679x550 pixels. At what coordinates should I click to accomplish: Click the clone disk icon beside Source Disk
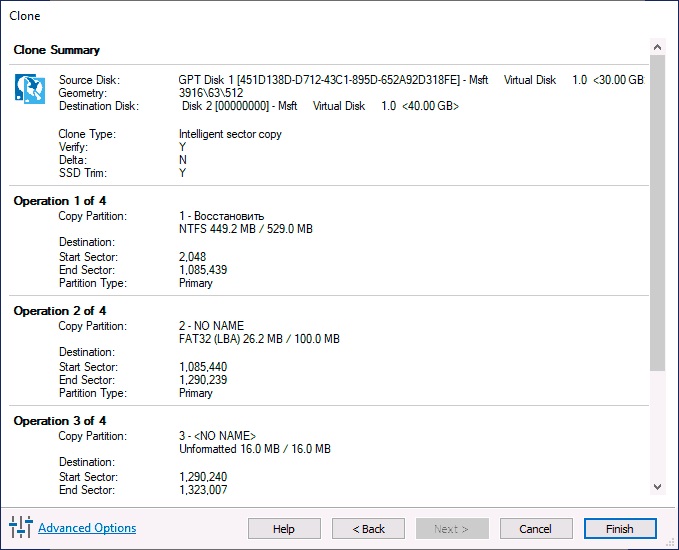point(30,89)
